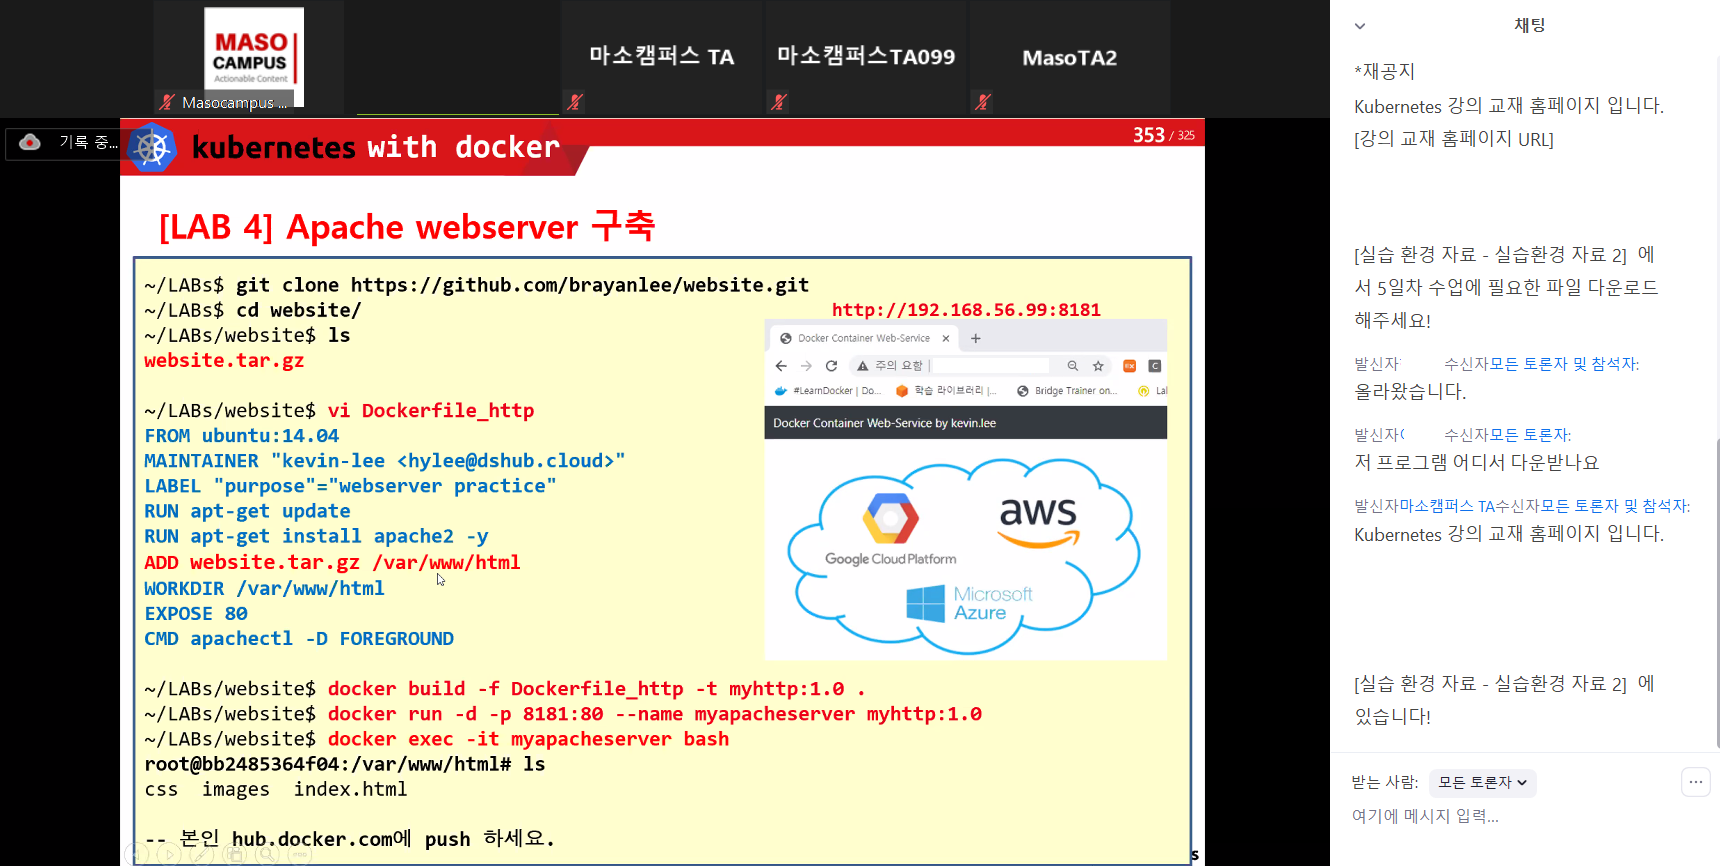Click the chat panel vertical scrollbar
The height and width of the screenshot is (866, 1720).
pos(1716,590)
